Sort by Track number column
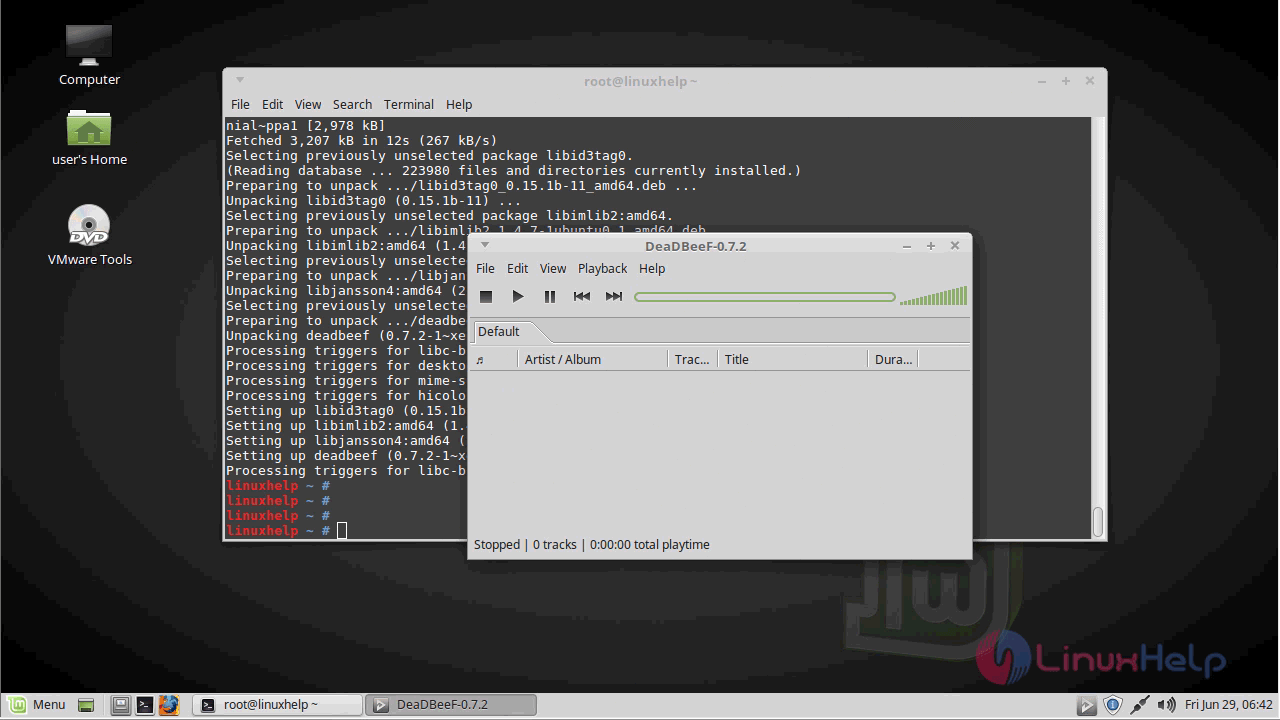This screenshot has width=1280, height=720. click(693, 359)
